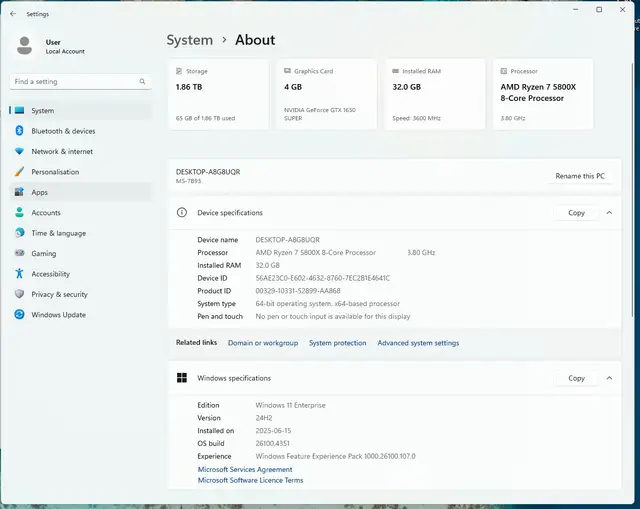This screenshot has height=509, width=640.
Task: Click the Product ID value 00329-10331-52899-AA868
Action: 298,291
